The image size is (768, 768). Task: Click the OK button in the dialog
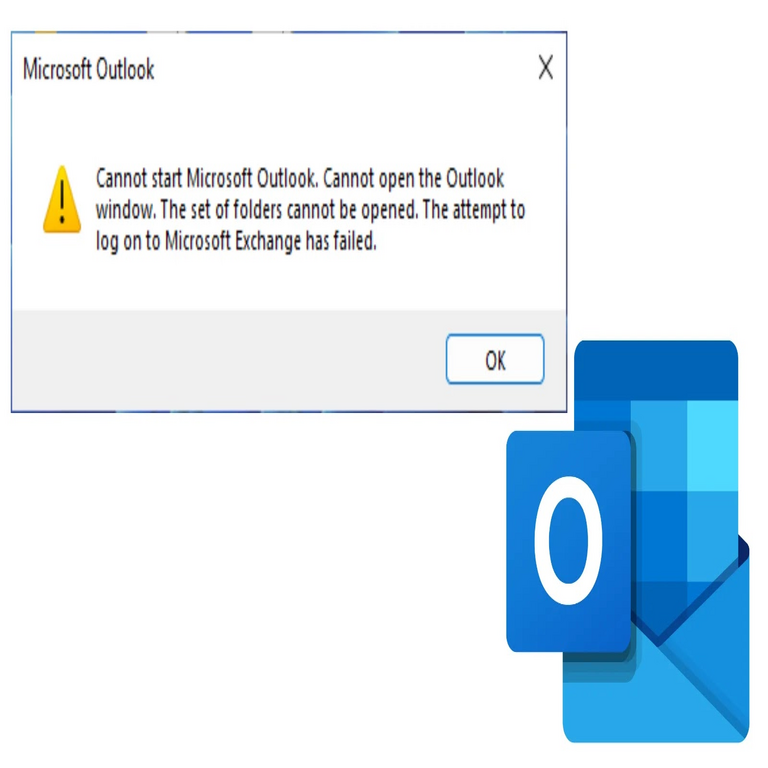tap(495, 359)
